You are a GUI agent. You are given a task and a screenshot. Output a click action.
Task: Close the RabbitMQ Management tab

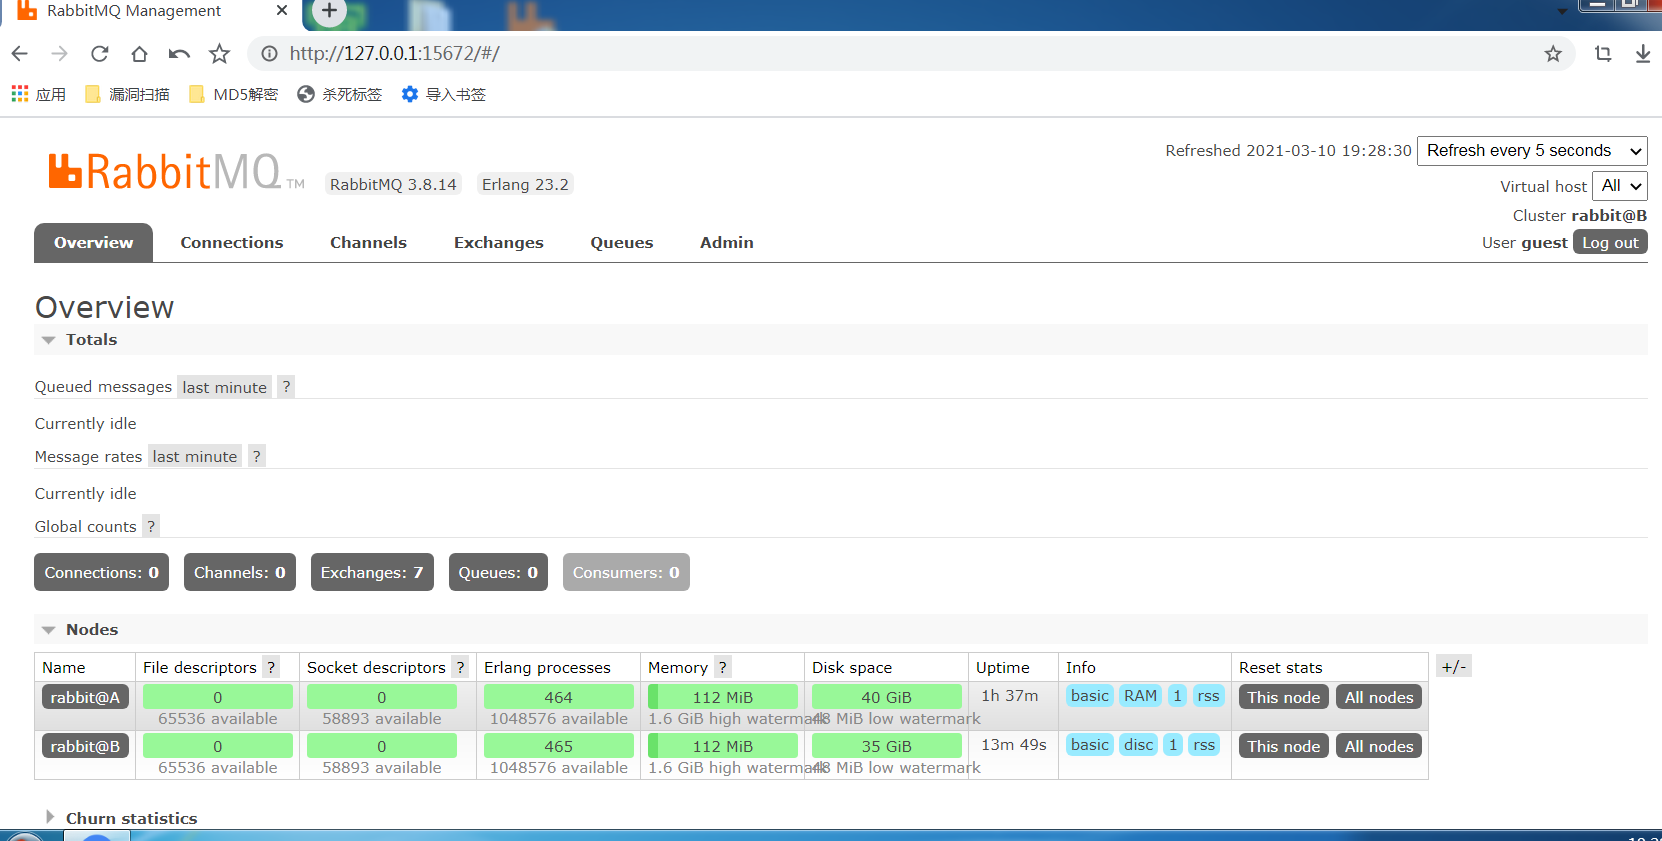click(x=282, y=11)
